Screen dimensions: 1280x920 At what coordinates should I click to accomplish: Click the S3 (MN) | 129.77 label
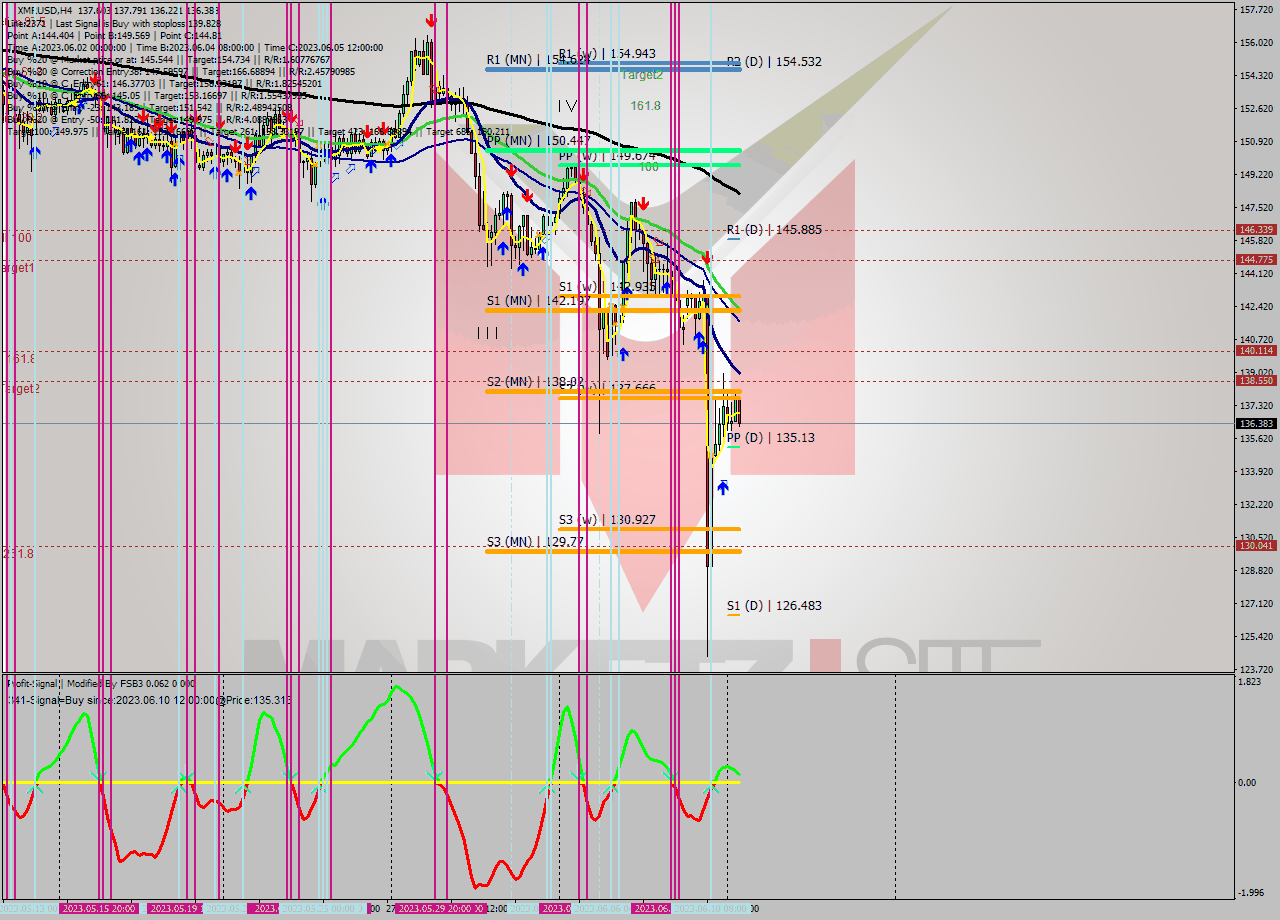click(534, 542)
